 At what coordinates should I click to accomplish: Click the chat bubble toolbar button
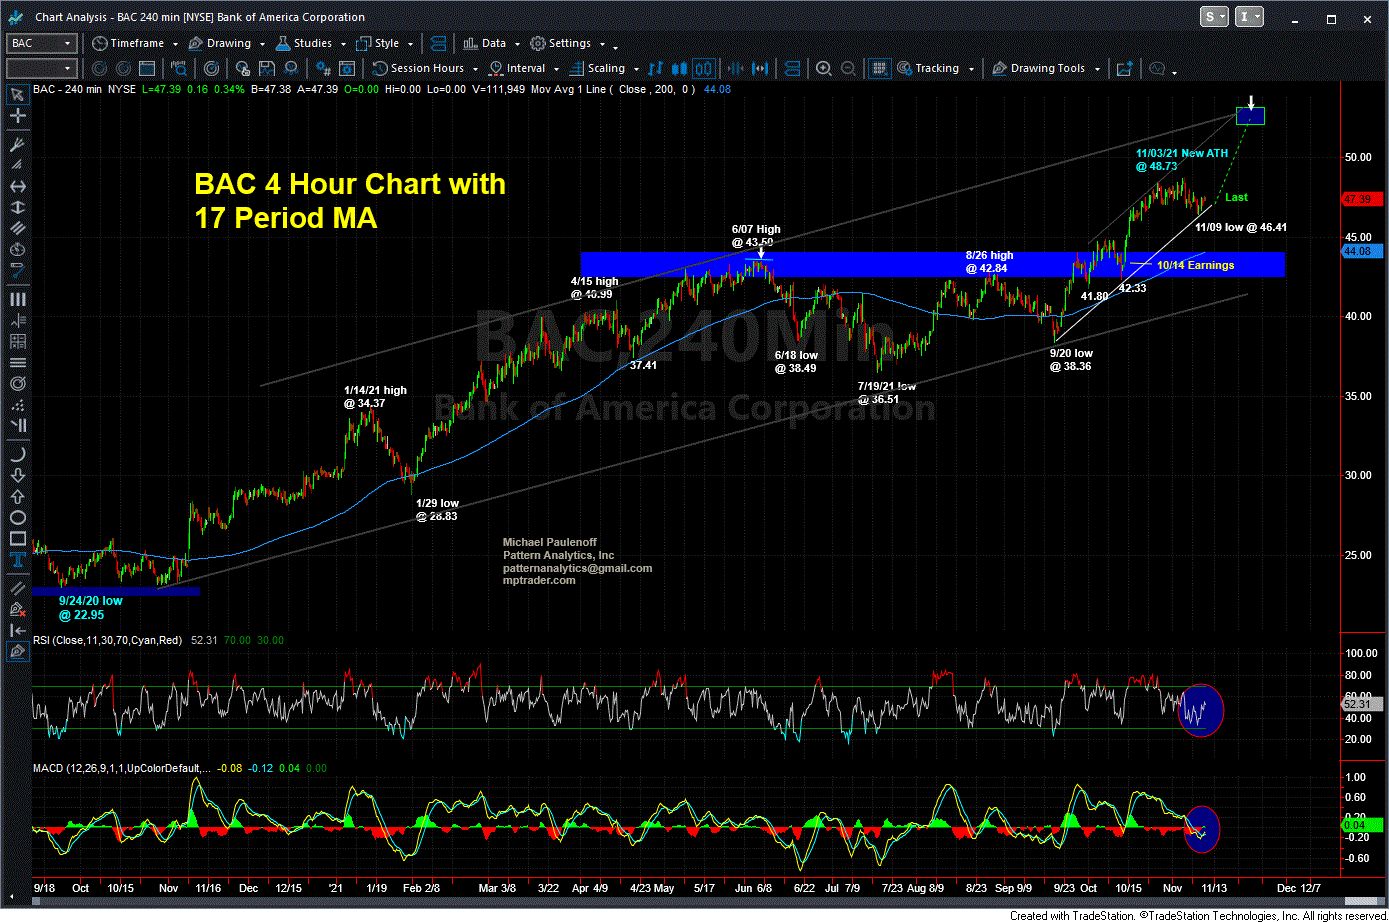(1157, 68)
